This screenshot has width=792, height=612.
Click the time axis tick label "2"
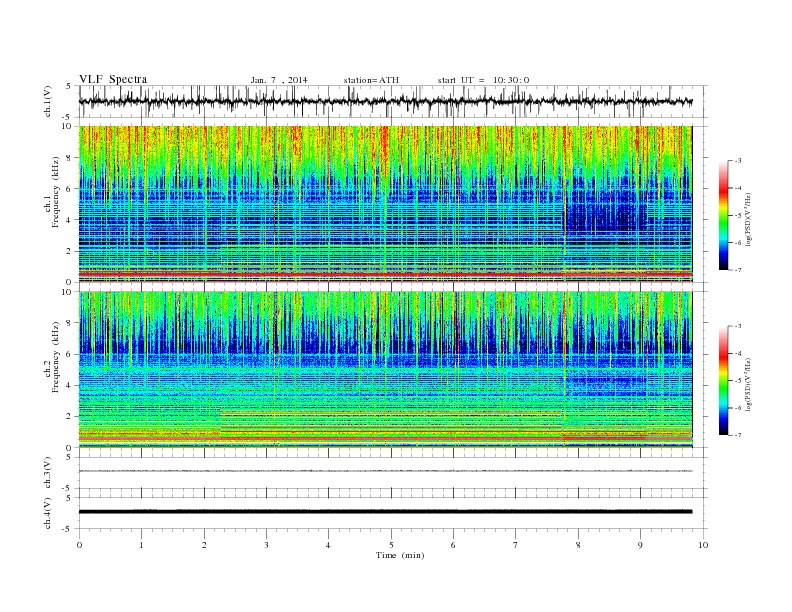204,545
